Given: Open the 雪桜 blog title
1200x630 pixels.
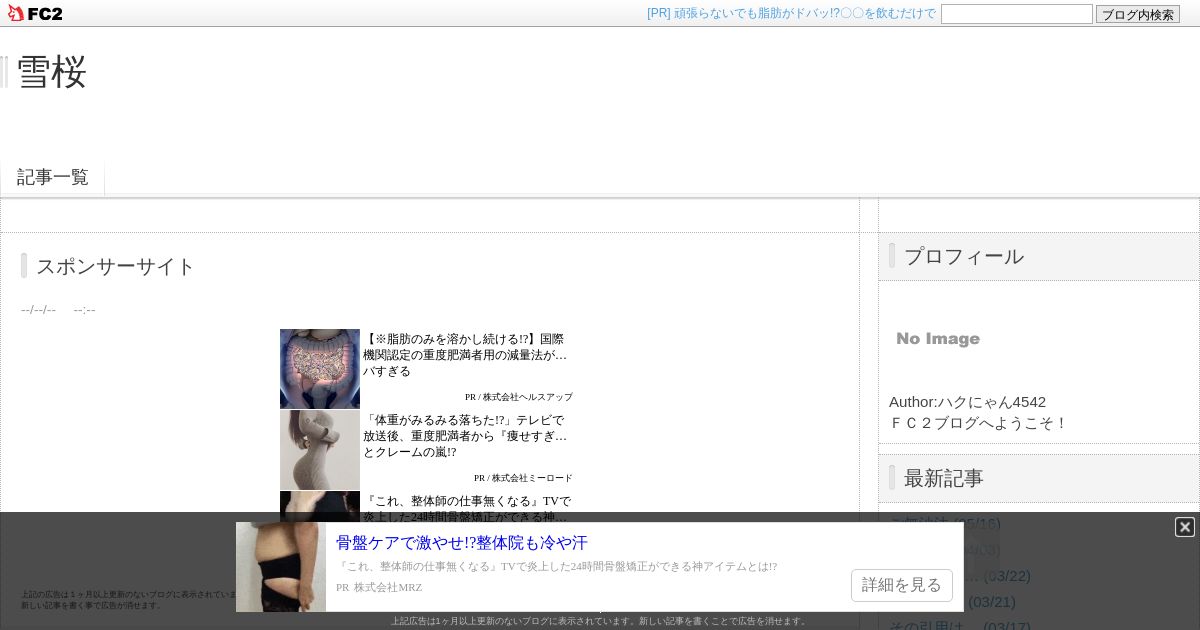Looking at the screenshot, I should click(52, 72).
